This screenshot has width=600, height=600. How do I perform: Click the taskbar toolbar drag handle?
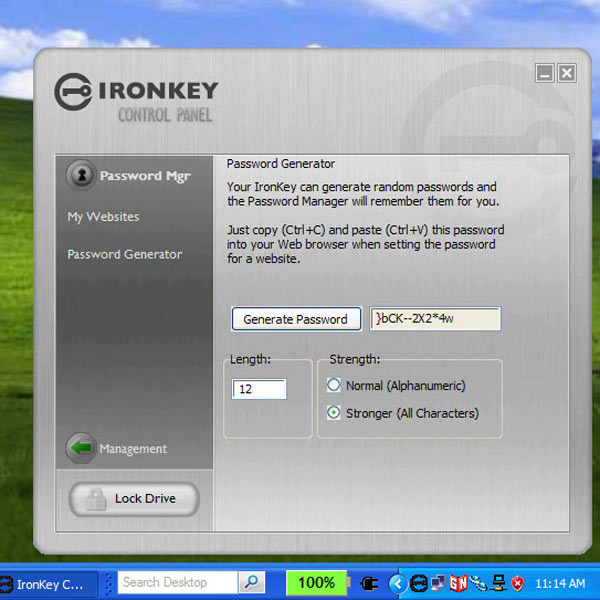click(x=109, y=583)
